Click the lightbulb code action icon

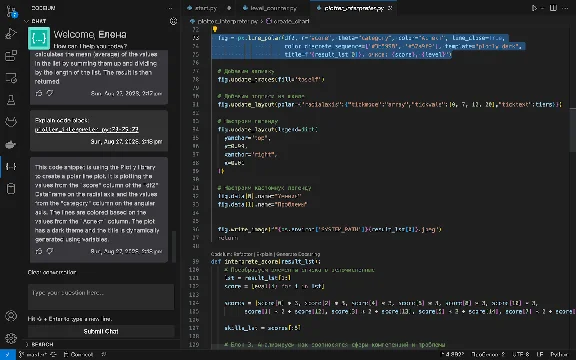[x=215, y=29]
